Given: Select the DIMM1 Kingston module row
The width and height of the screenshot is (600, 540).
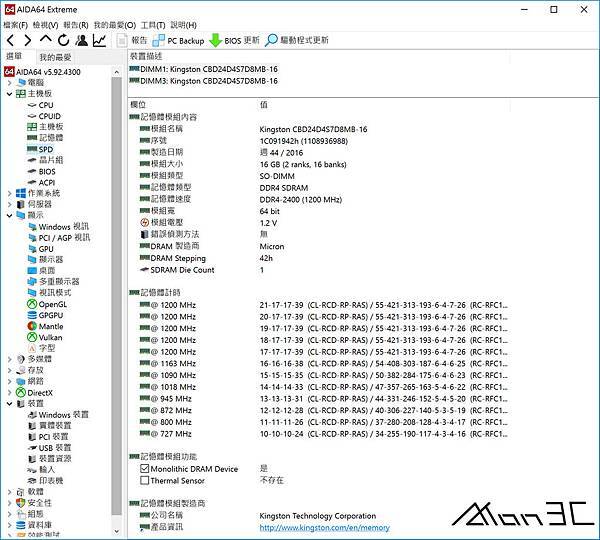Looking at the screenshot, I should pos(204,69).
